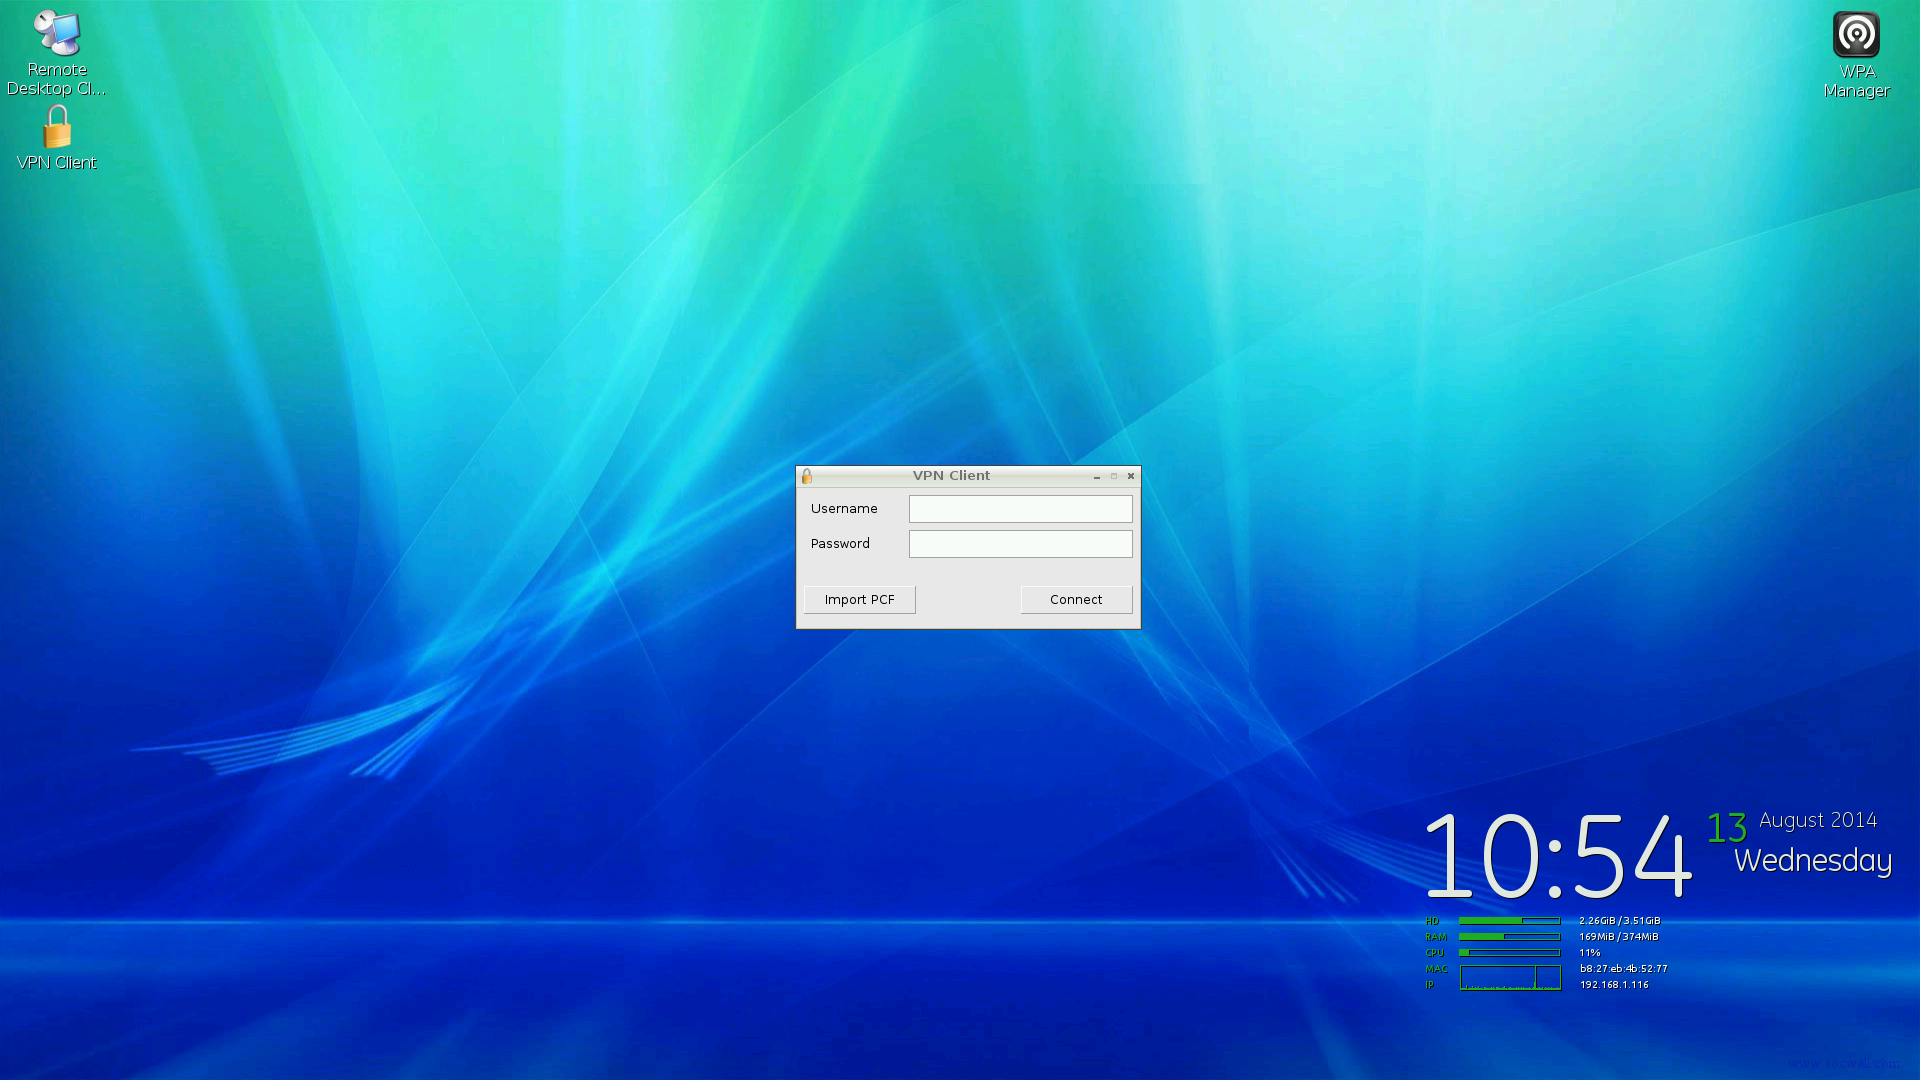Screen dimensions: 1920x1080
Task: Click the Username label
Action: 844,509
